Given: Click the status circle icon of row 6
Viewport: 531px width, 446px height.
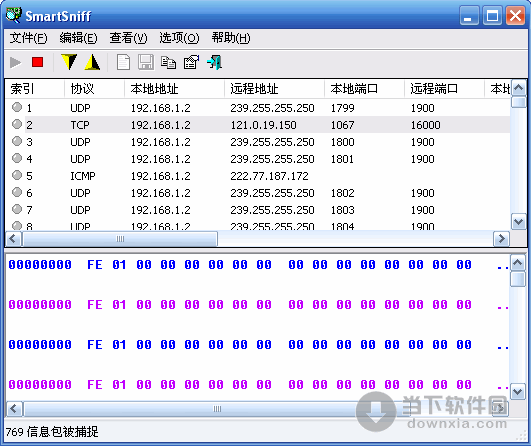Looking at the screenshot, I should coord(17,192).
